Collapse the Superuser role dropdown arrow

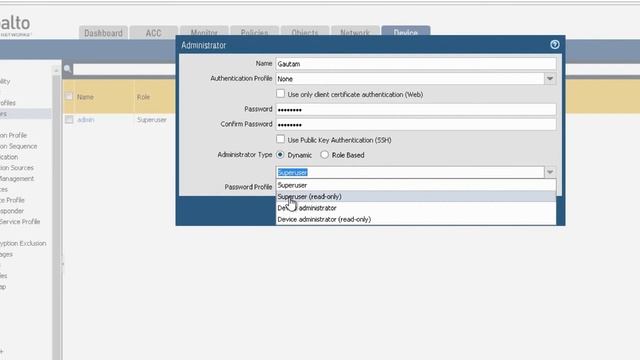[550, 172]
